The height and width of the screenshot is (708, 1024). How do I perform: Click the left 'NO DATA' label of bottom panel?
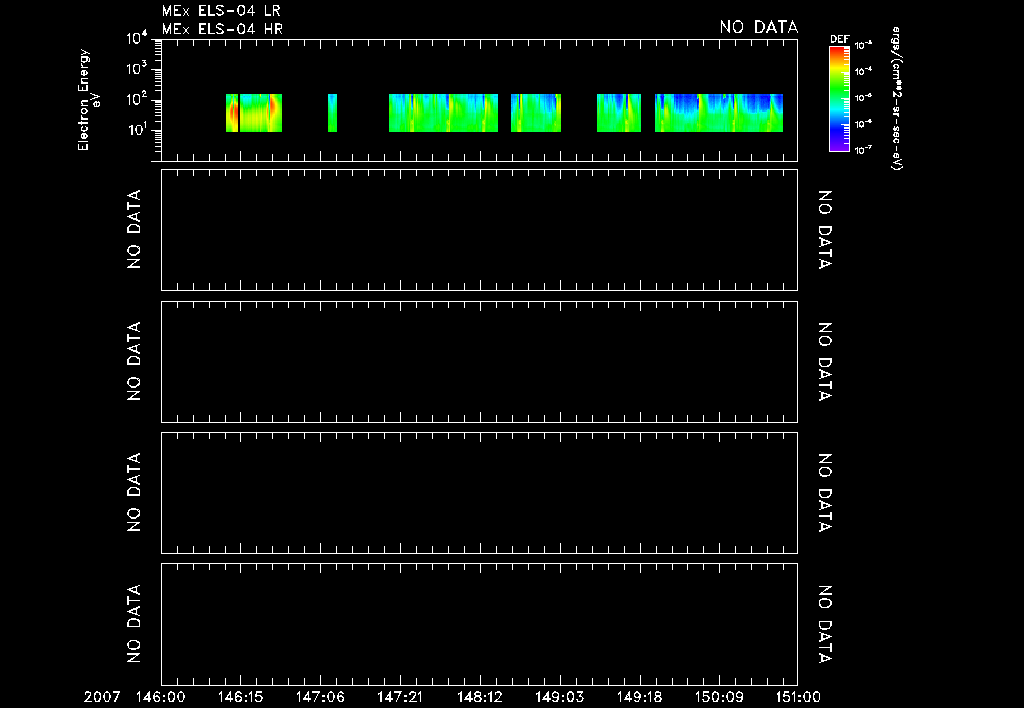pos(134,624)
